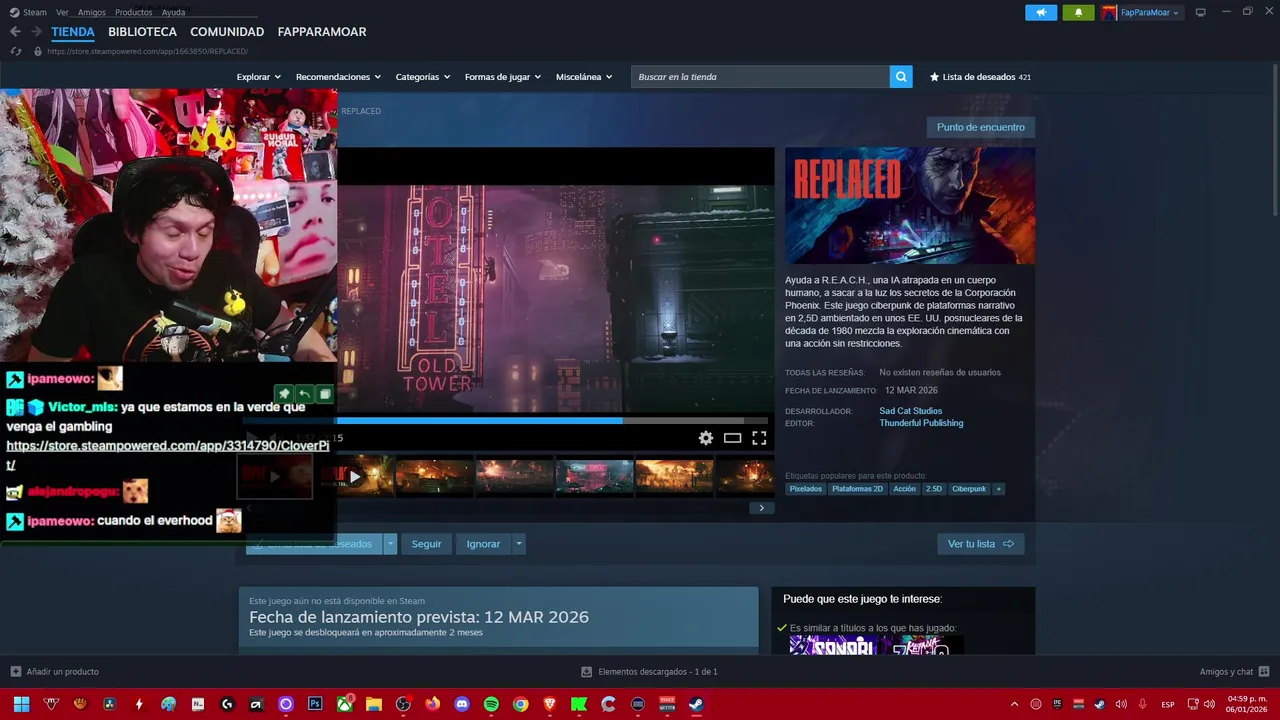Expand the Categorías dropdown
1280x720 pixels.
click(422, 77)
